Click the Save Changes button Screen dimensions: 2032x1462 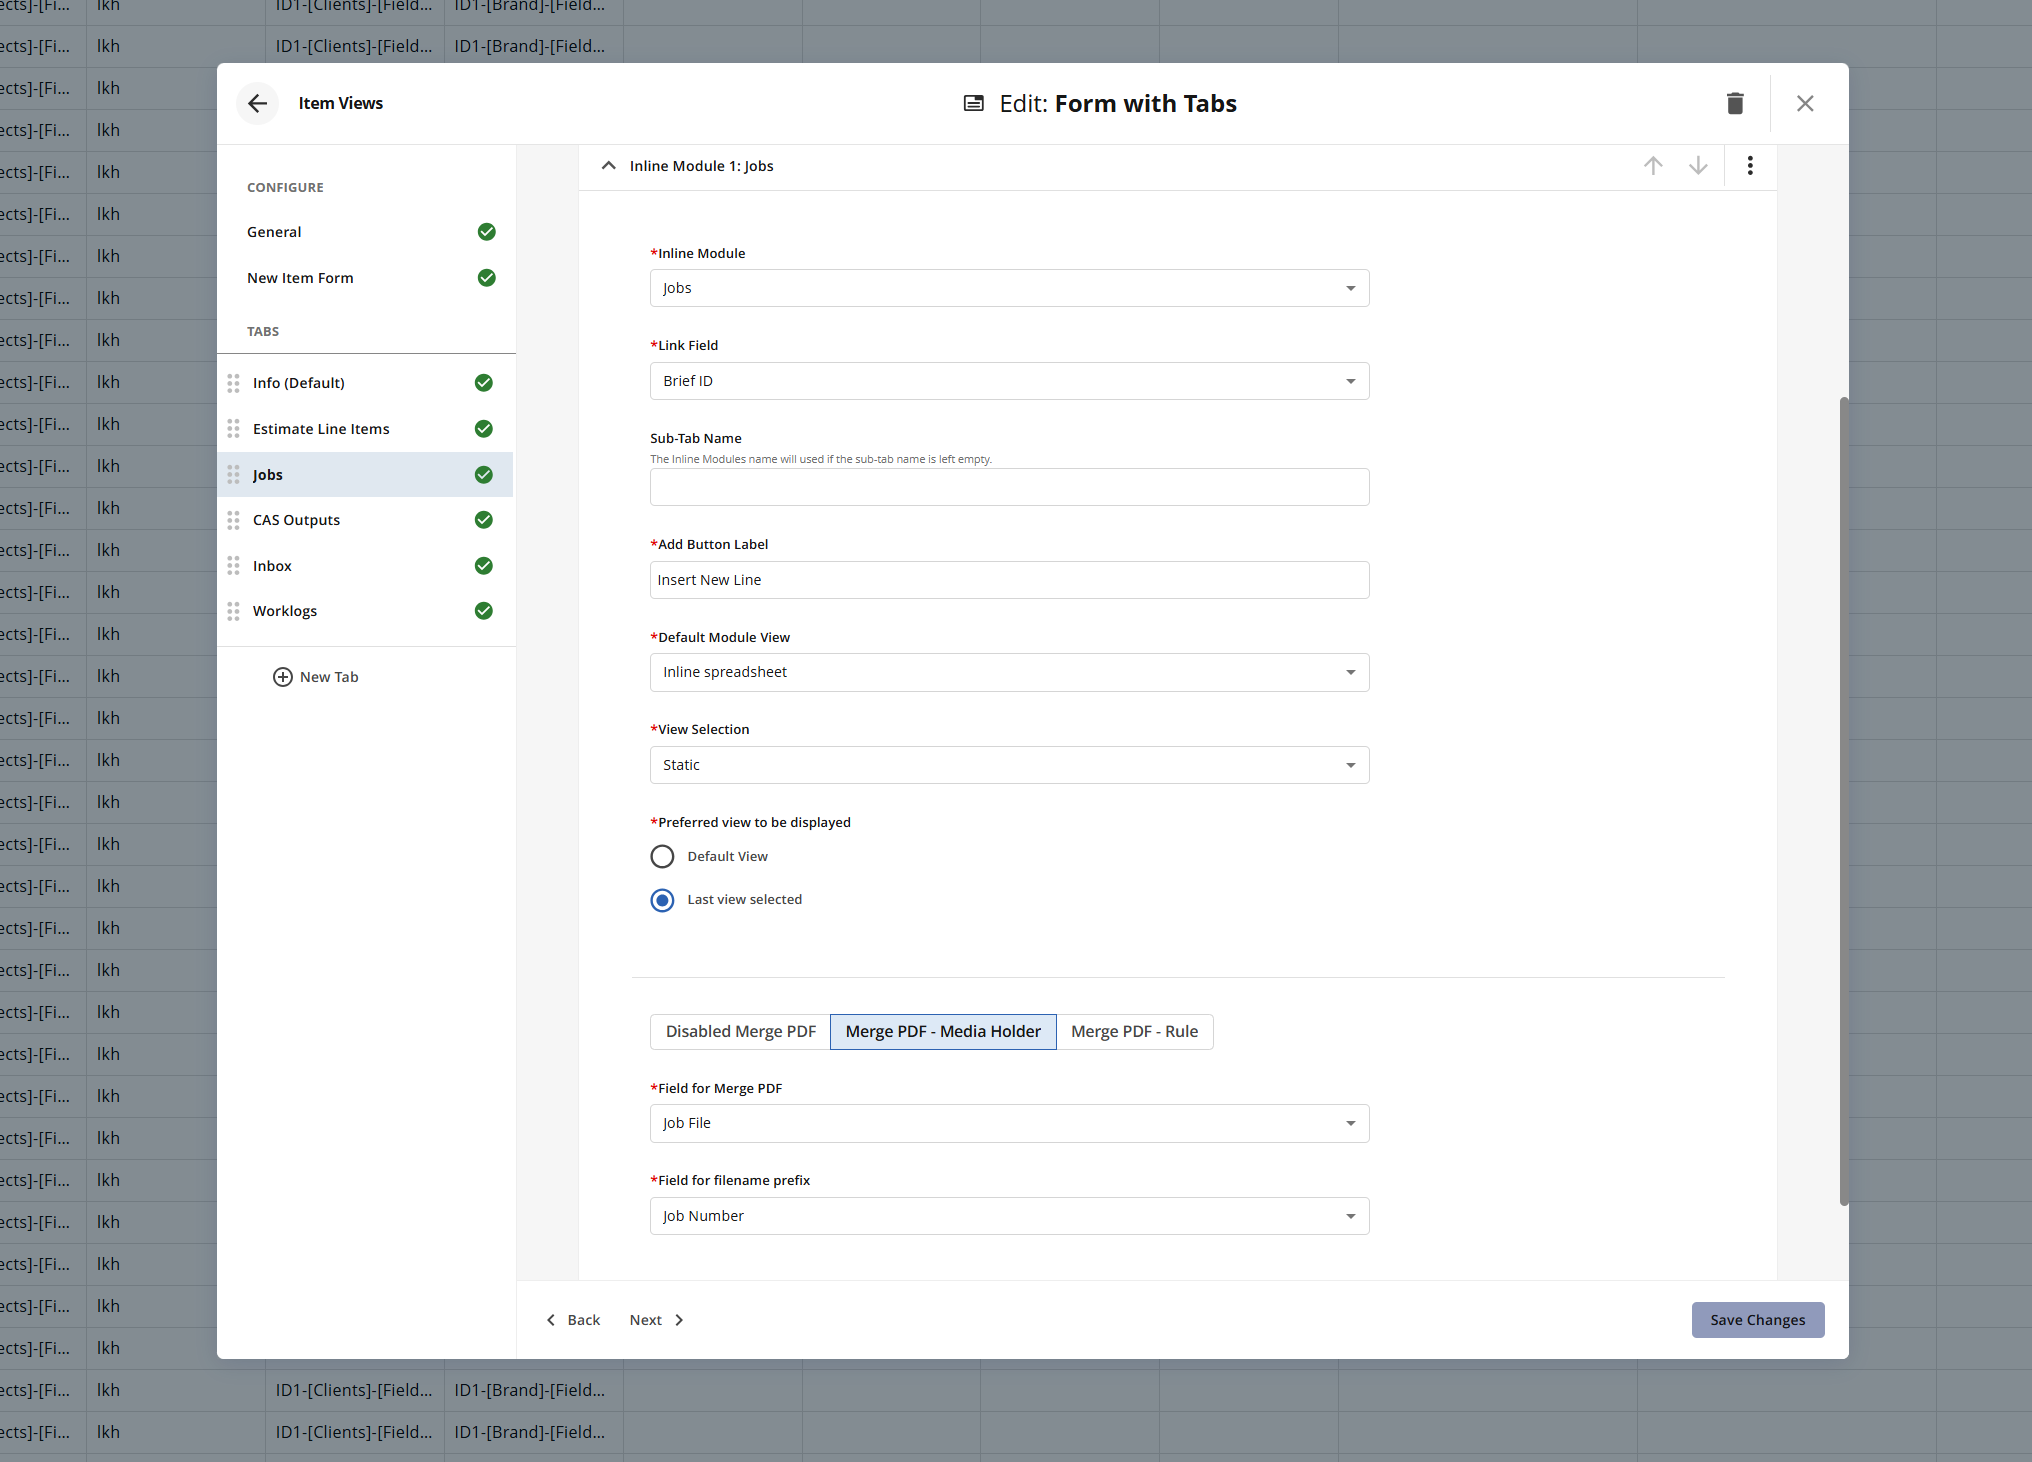pyautogui.click(x=1757, y=1320)
